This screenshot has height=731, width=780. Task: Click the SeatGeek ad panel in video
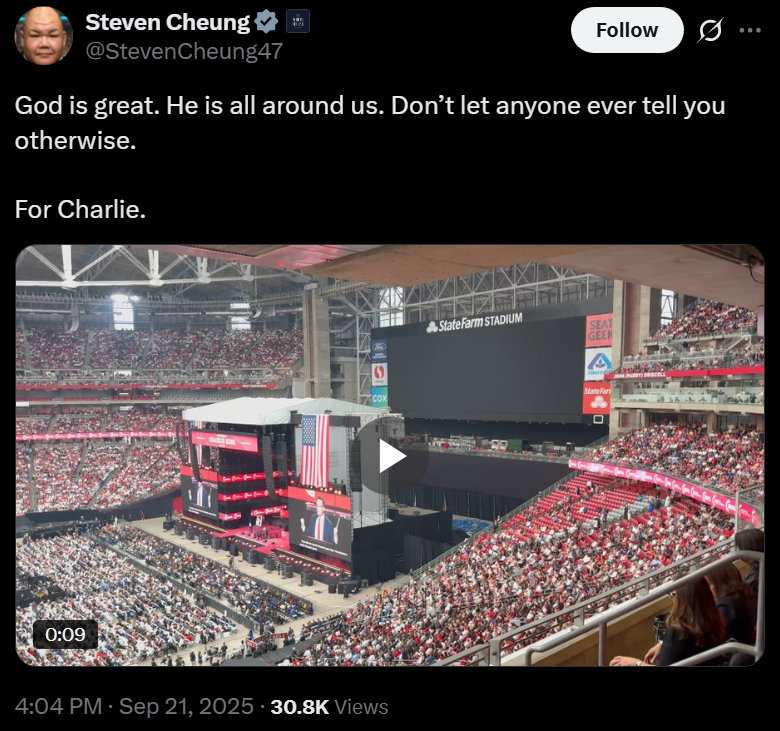pyautogui.click(x=599, y=330)
